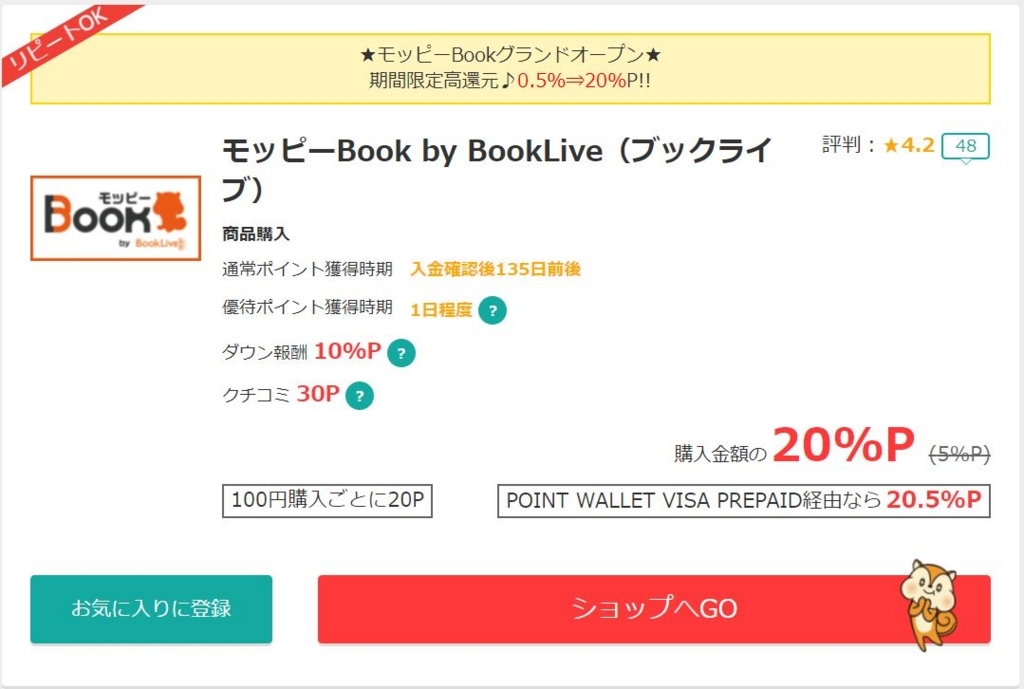Click the 商品購入 category label

click(255, 234)
